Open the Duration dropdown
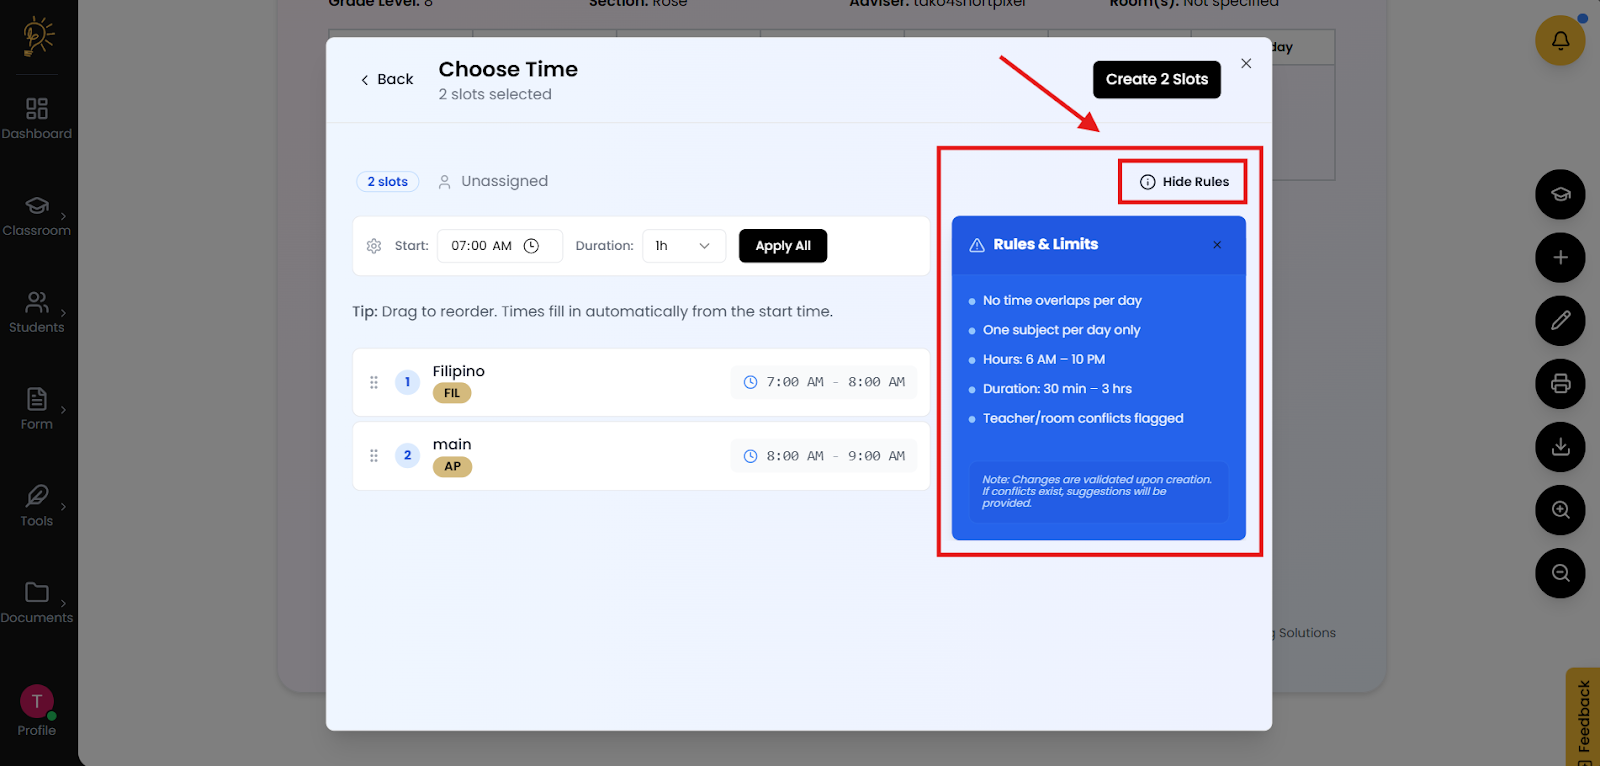 click(x=683, y=246)
